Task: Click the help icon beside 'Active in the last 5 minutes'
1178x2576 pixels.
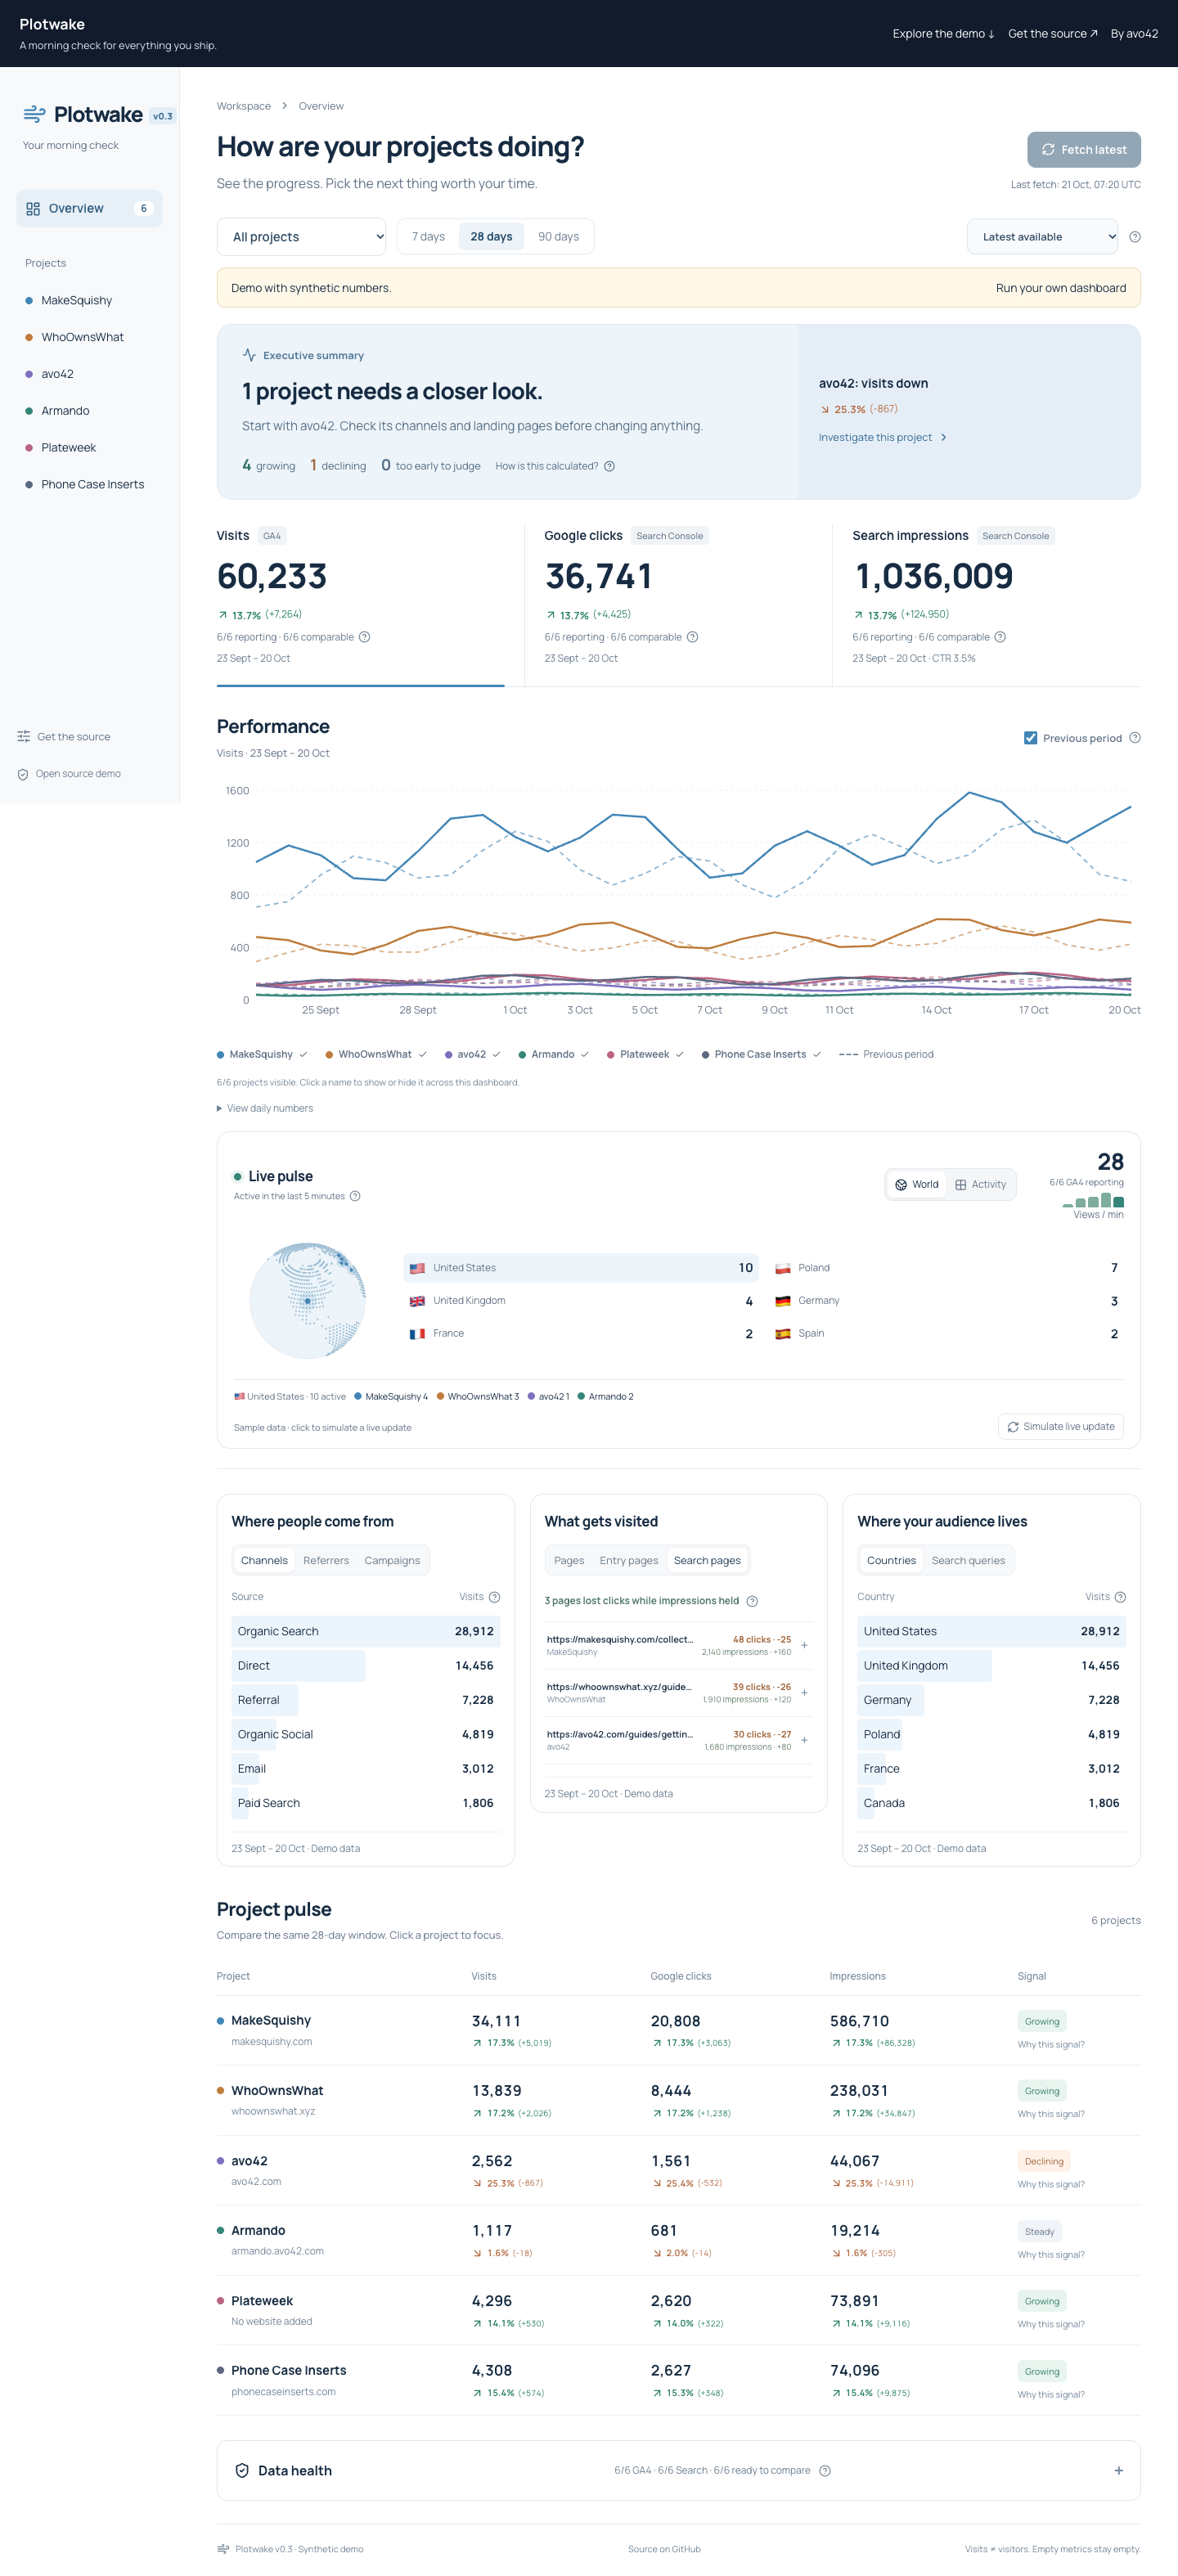Action: pyautogui.click(x=354, y=1196)
